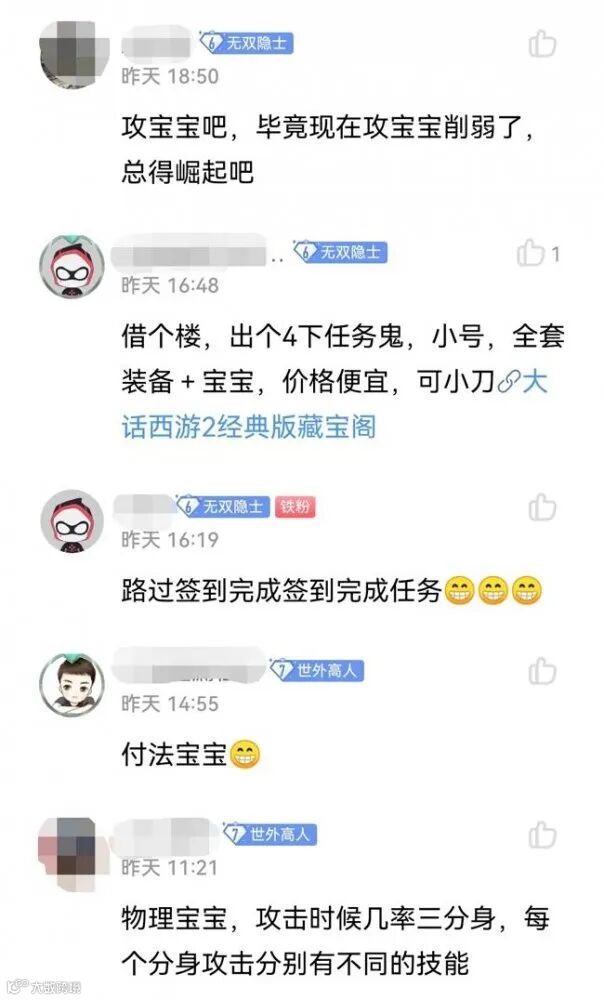Select the comment text 付法宝宝
Image resolution: width=604 pixels, height=1000 pixels.
[174, 755]
